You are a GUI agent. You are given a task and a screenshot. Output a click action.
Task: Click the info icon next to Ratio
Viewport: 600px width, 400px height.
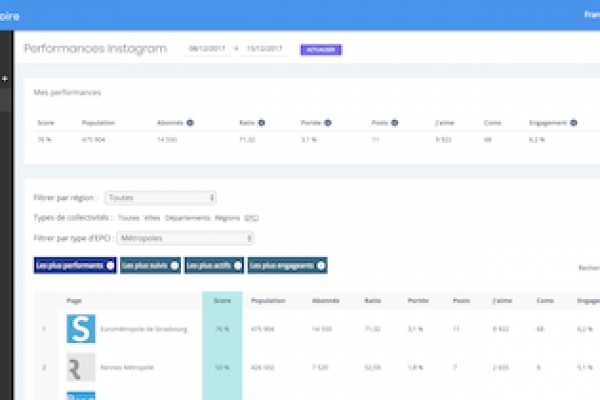262,123
